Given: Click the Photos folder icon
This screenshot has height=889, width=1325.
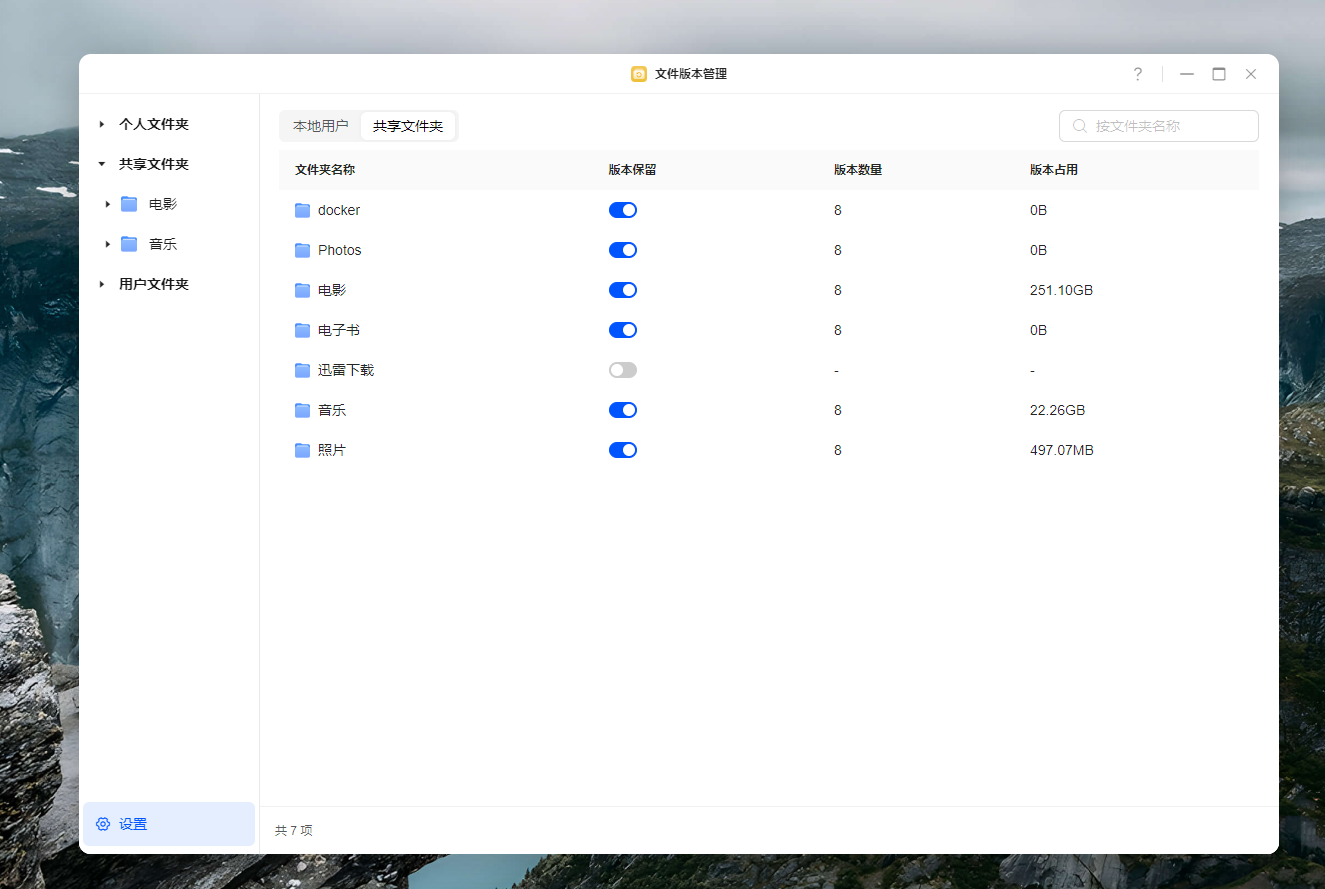Looking at the screenshot, I should tap(302, 250).
